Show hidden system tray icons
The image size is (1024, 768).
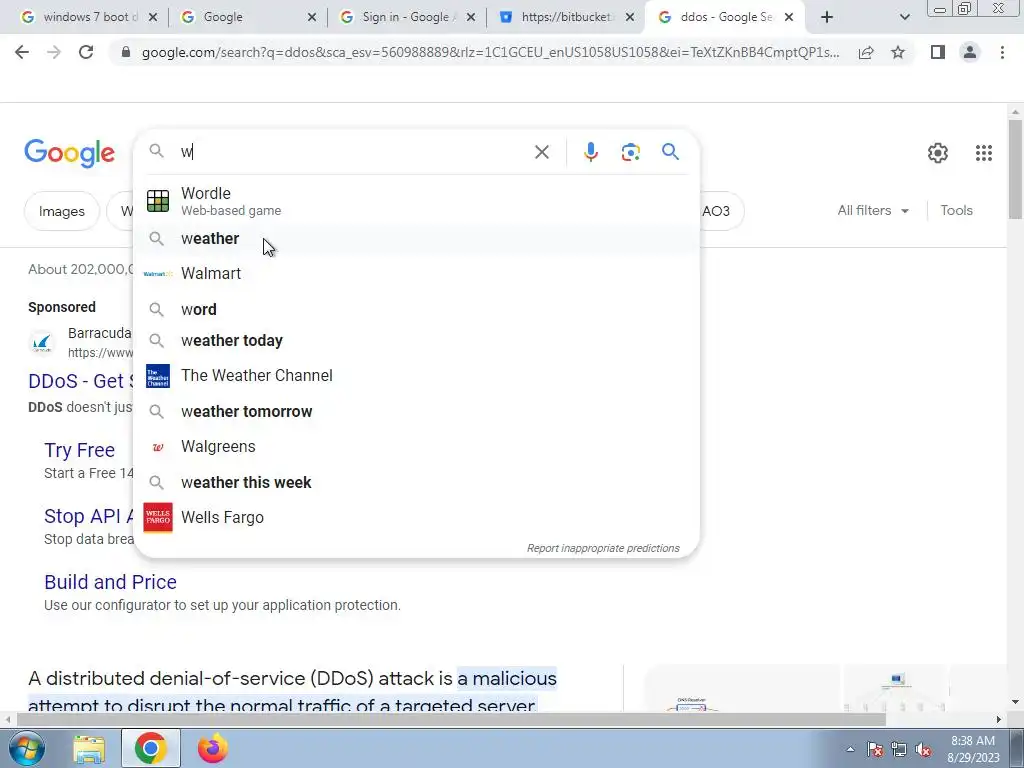click(x=850, y=749)
